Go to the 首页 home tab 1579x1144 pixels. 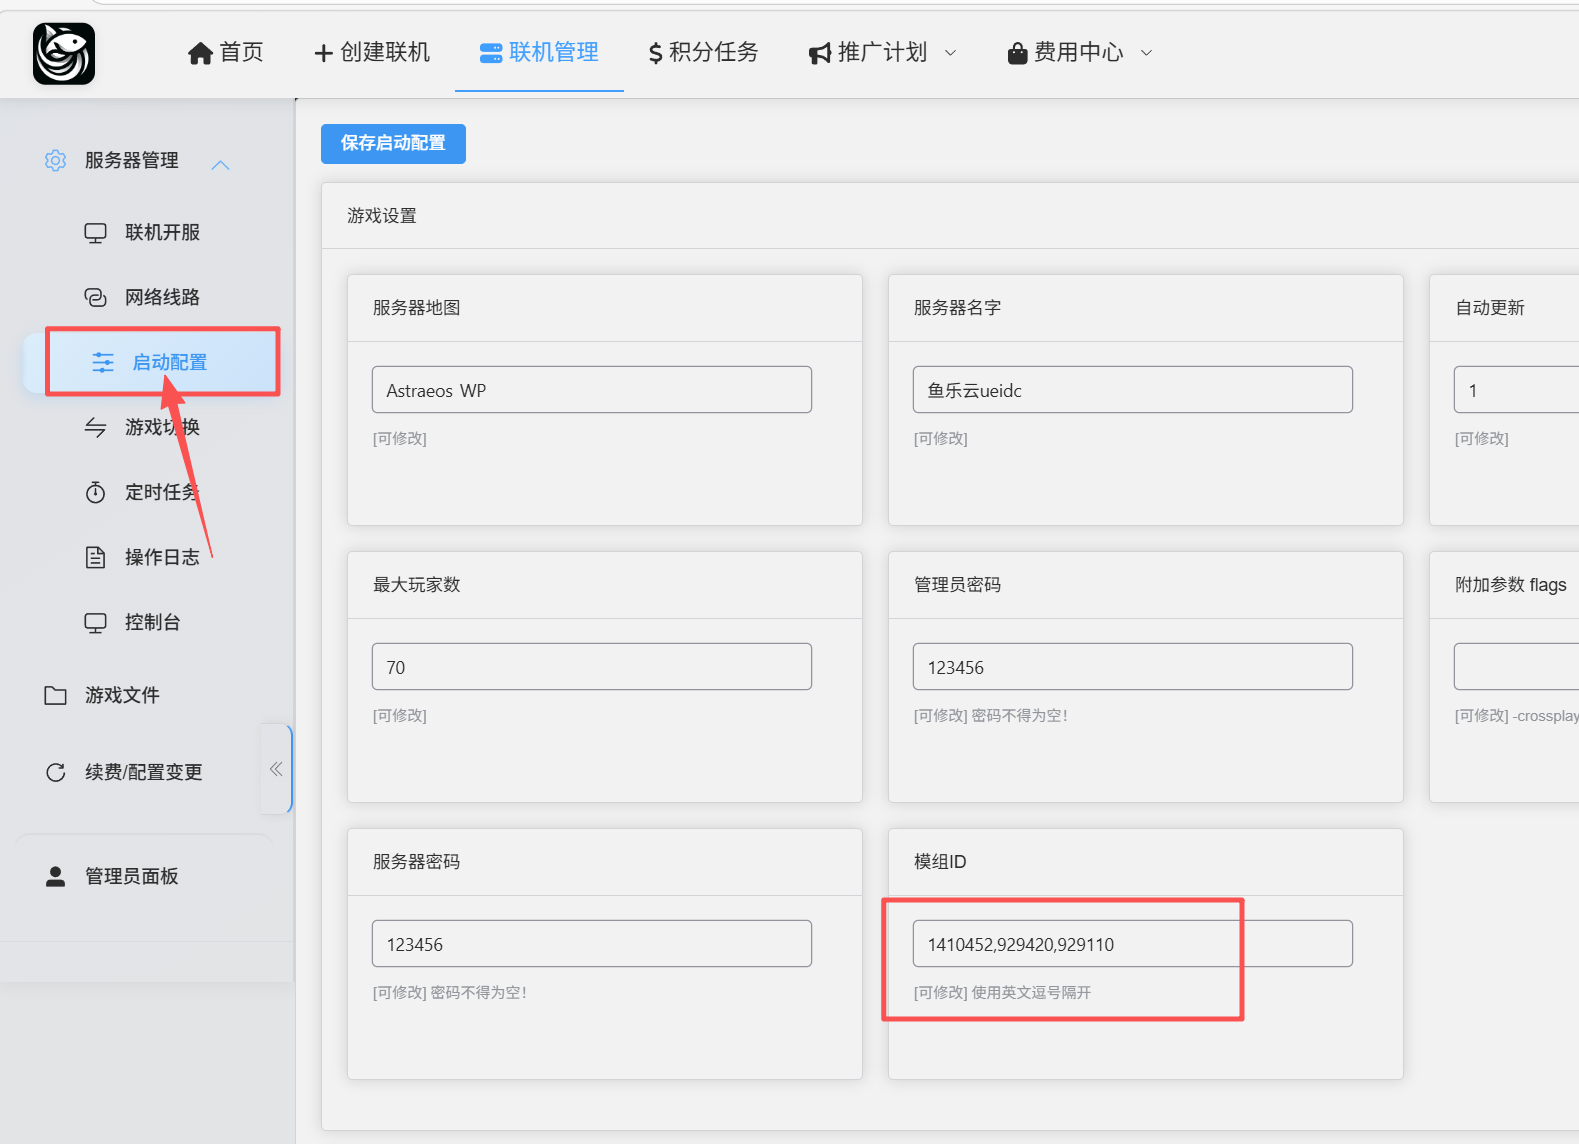click(x=226, y=53)
